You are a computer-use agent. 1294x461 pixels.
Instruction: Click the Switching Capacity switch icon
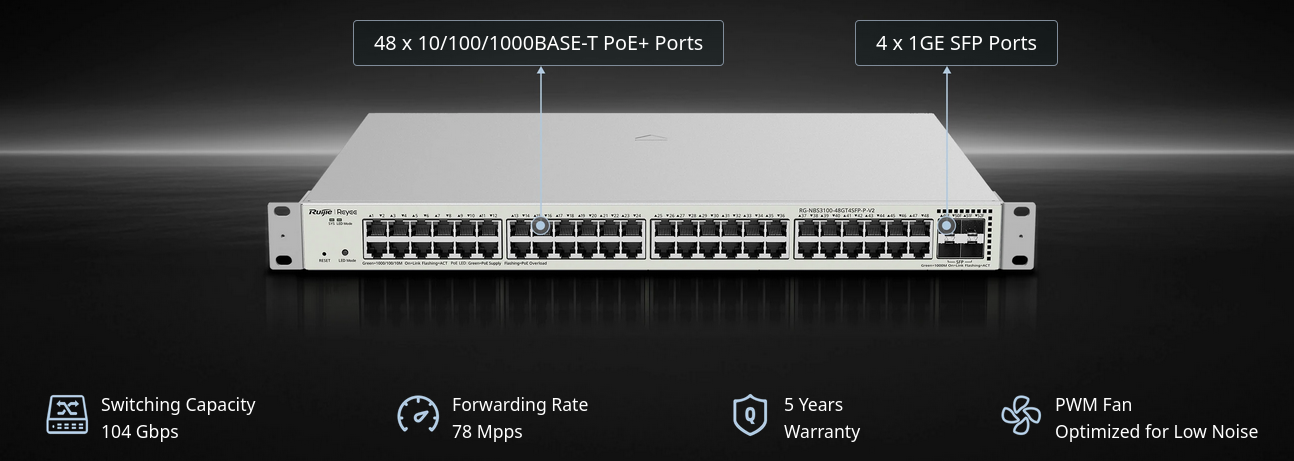(67, 415)
